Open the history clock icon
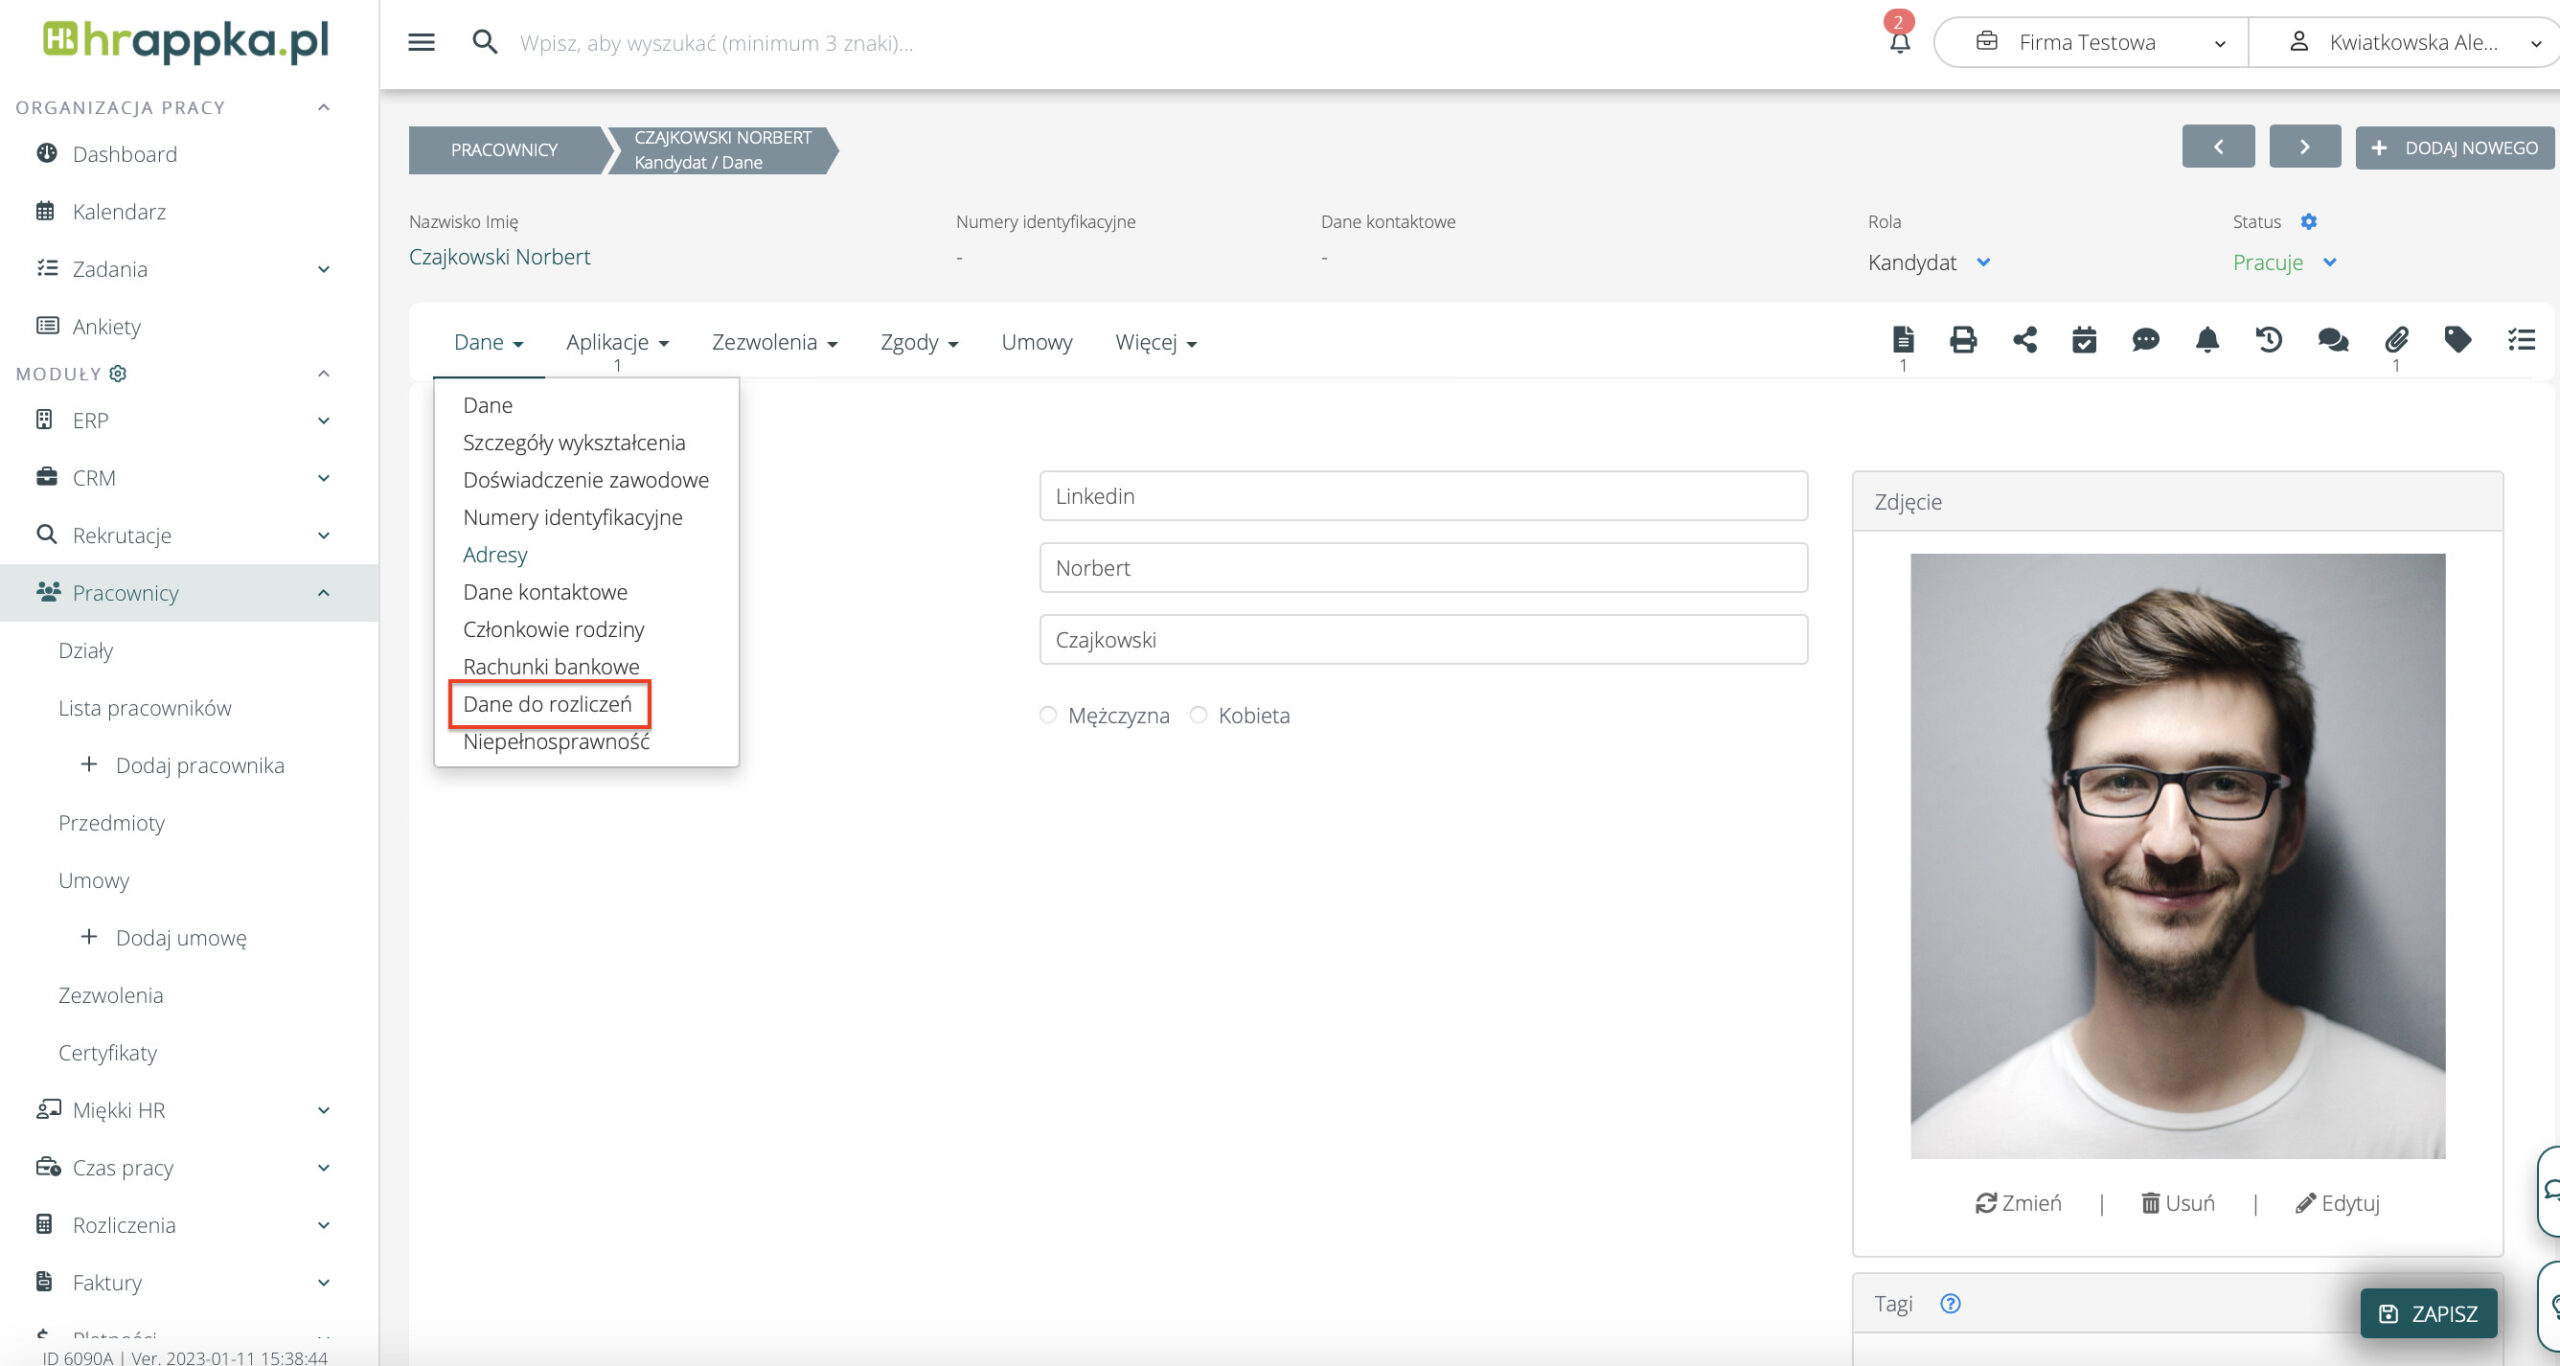 2268,340
